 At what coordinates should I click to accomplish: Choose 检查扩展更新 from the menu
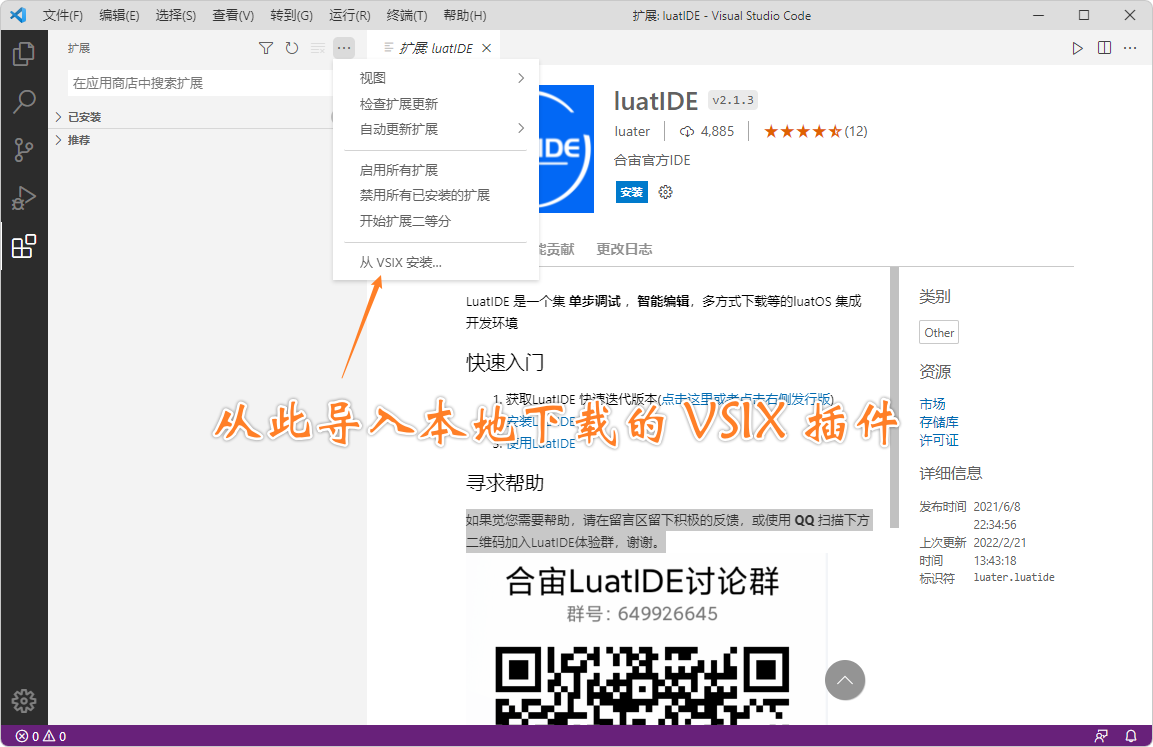436,104
